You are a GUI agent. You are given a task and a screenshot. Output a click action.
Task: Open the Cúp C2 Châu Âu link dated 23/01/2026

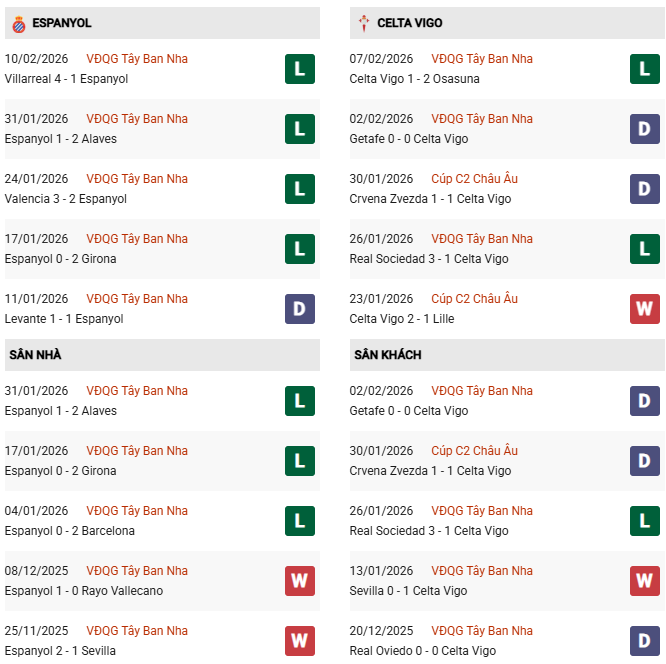click(x=474, y=299)
